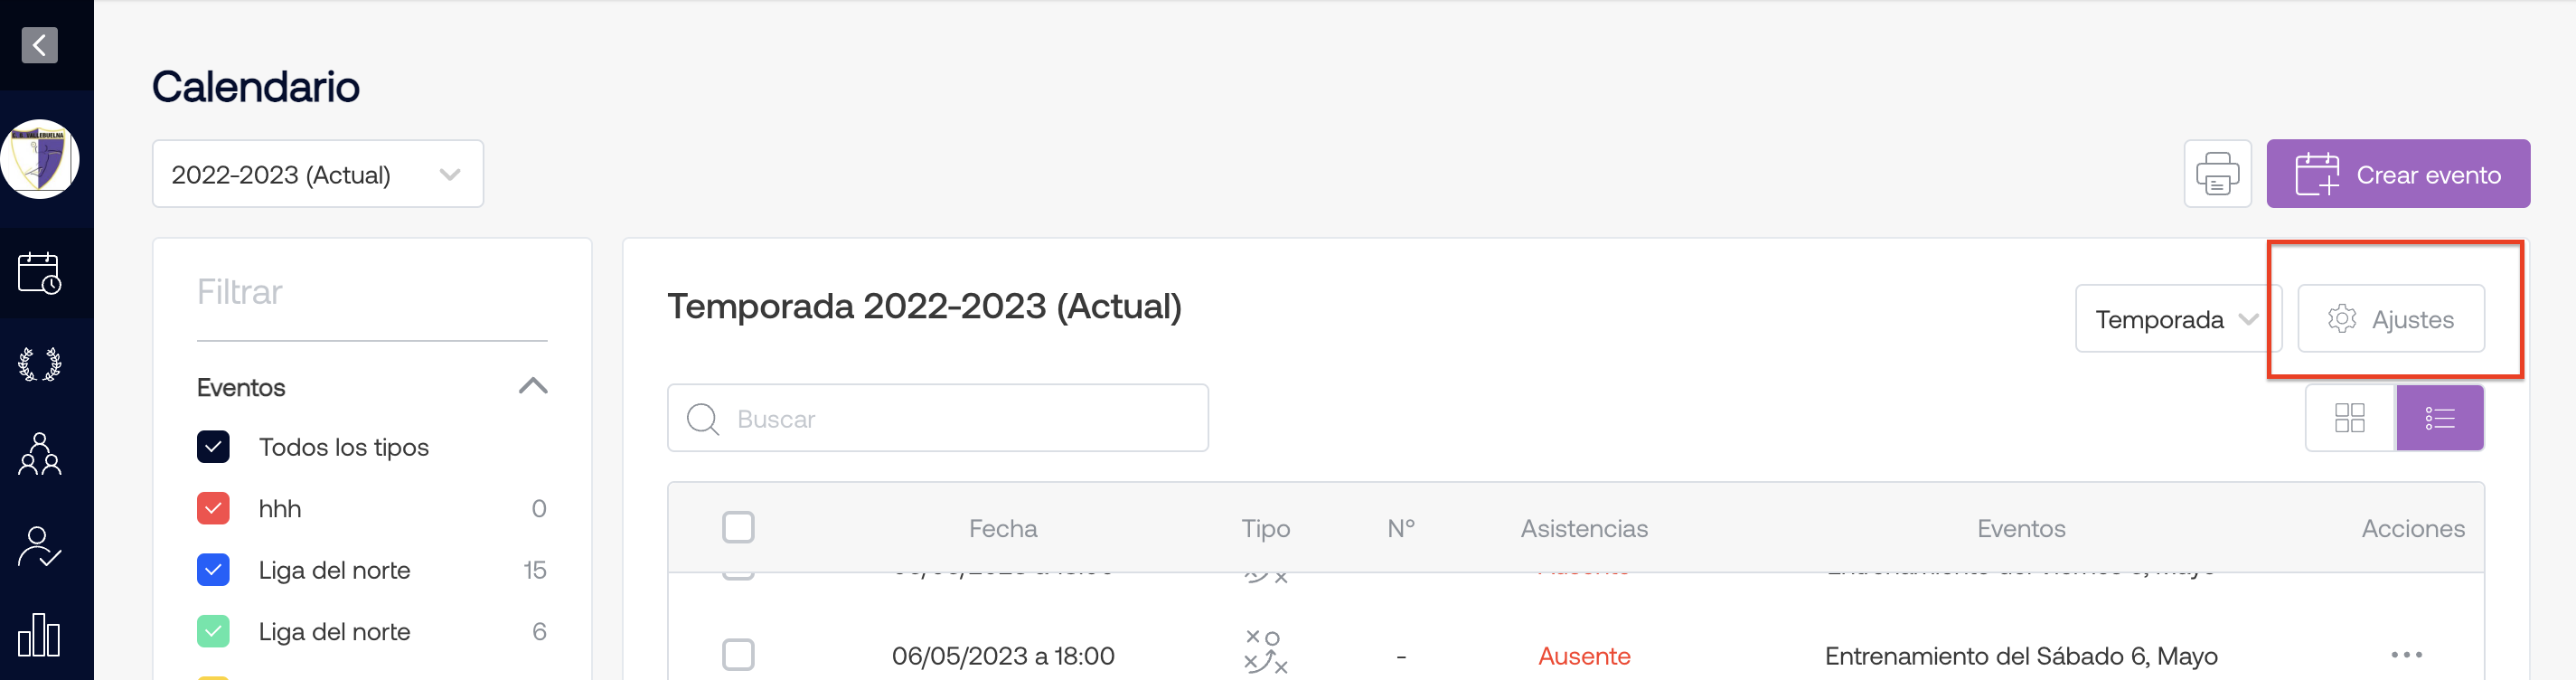Toggle the red hhh checkbox
The height and width of the screenshot is (680, 2576).
(x=213, y=509)
